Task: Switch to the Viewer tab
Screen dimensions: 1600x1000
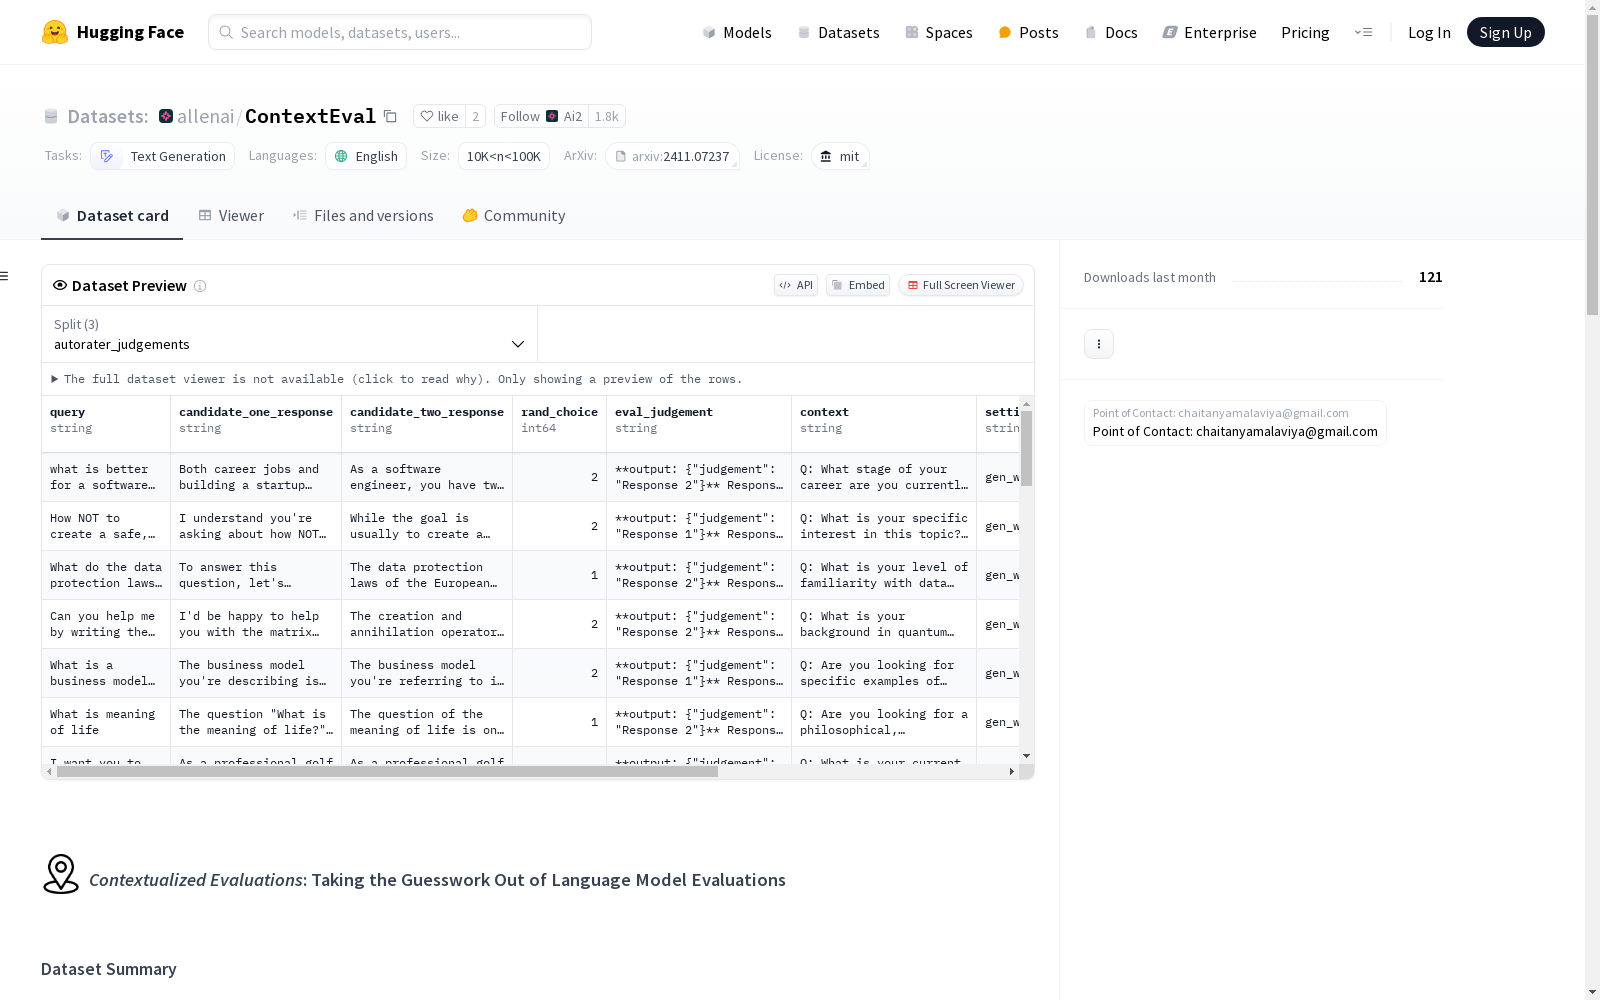Action: click(x=231, y=216)
